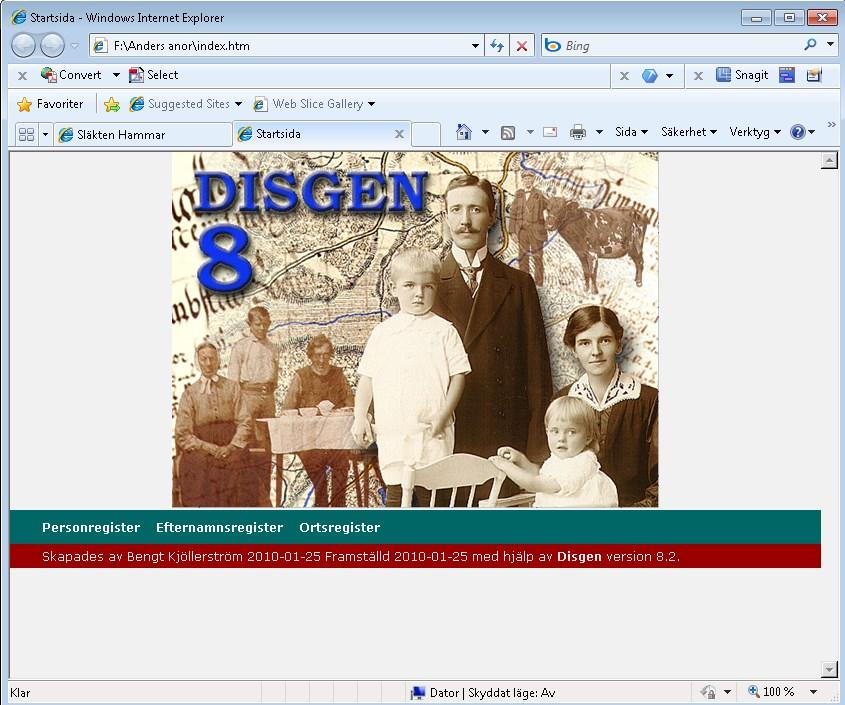Click the vertical scrollbar up arrow
This screenshot has width=845, height=705.
tap(829, 160)
